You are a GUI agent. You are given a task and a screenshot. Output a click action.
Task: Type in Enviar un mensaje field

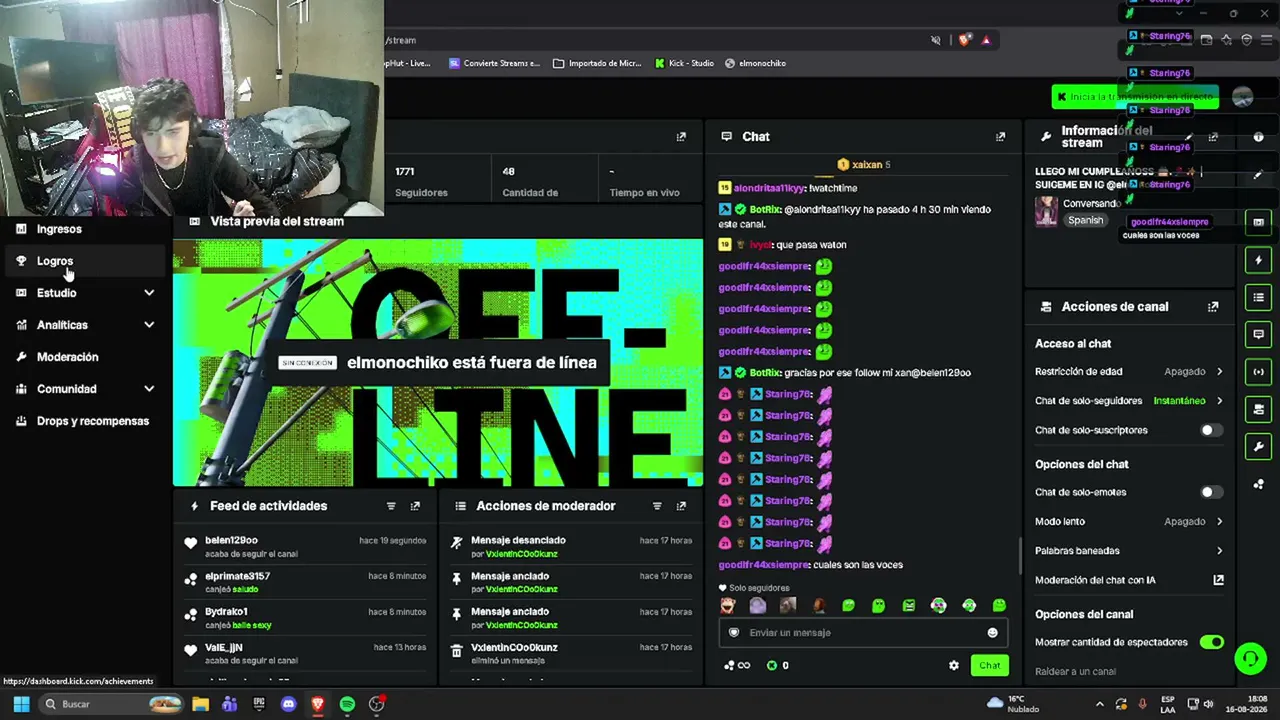coord(863,633)
